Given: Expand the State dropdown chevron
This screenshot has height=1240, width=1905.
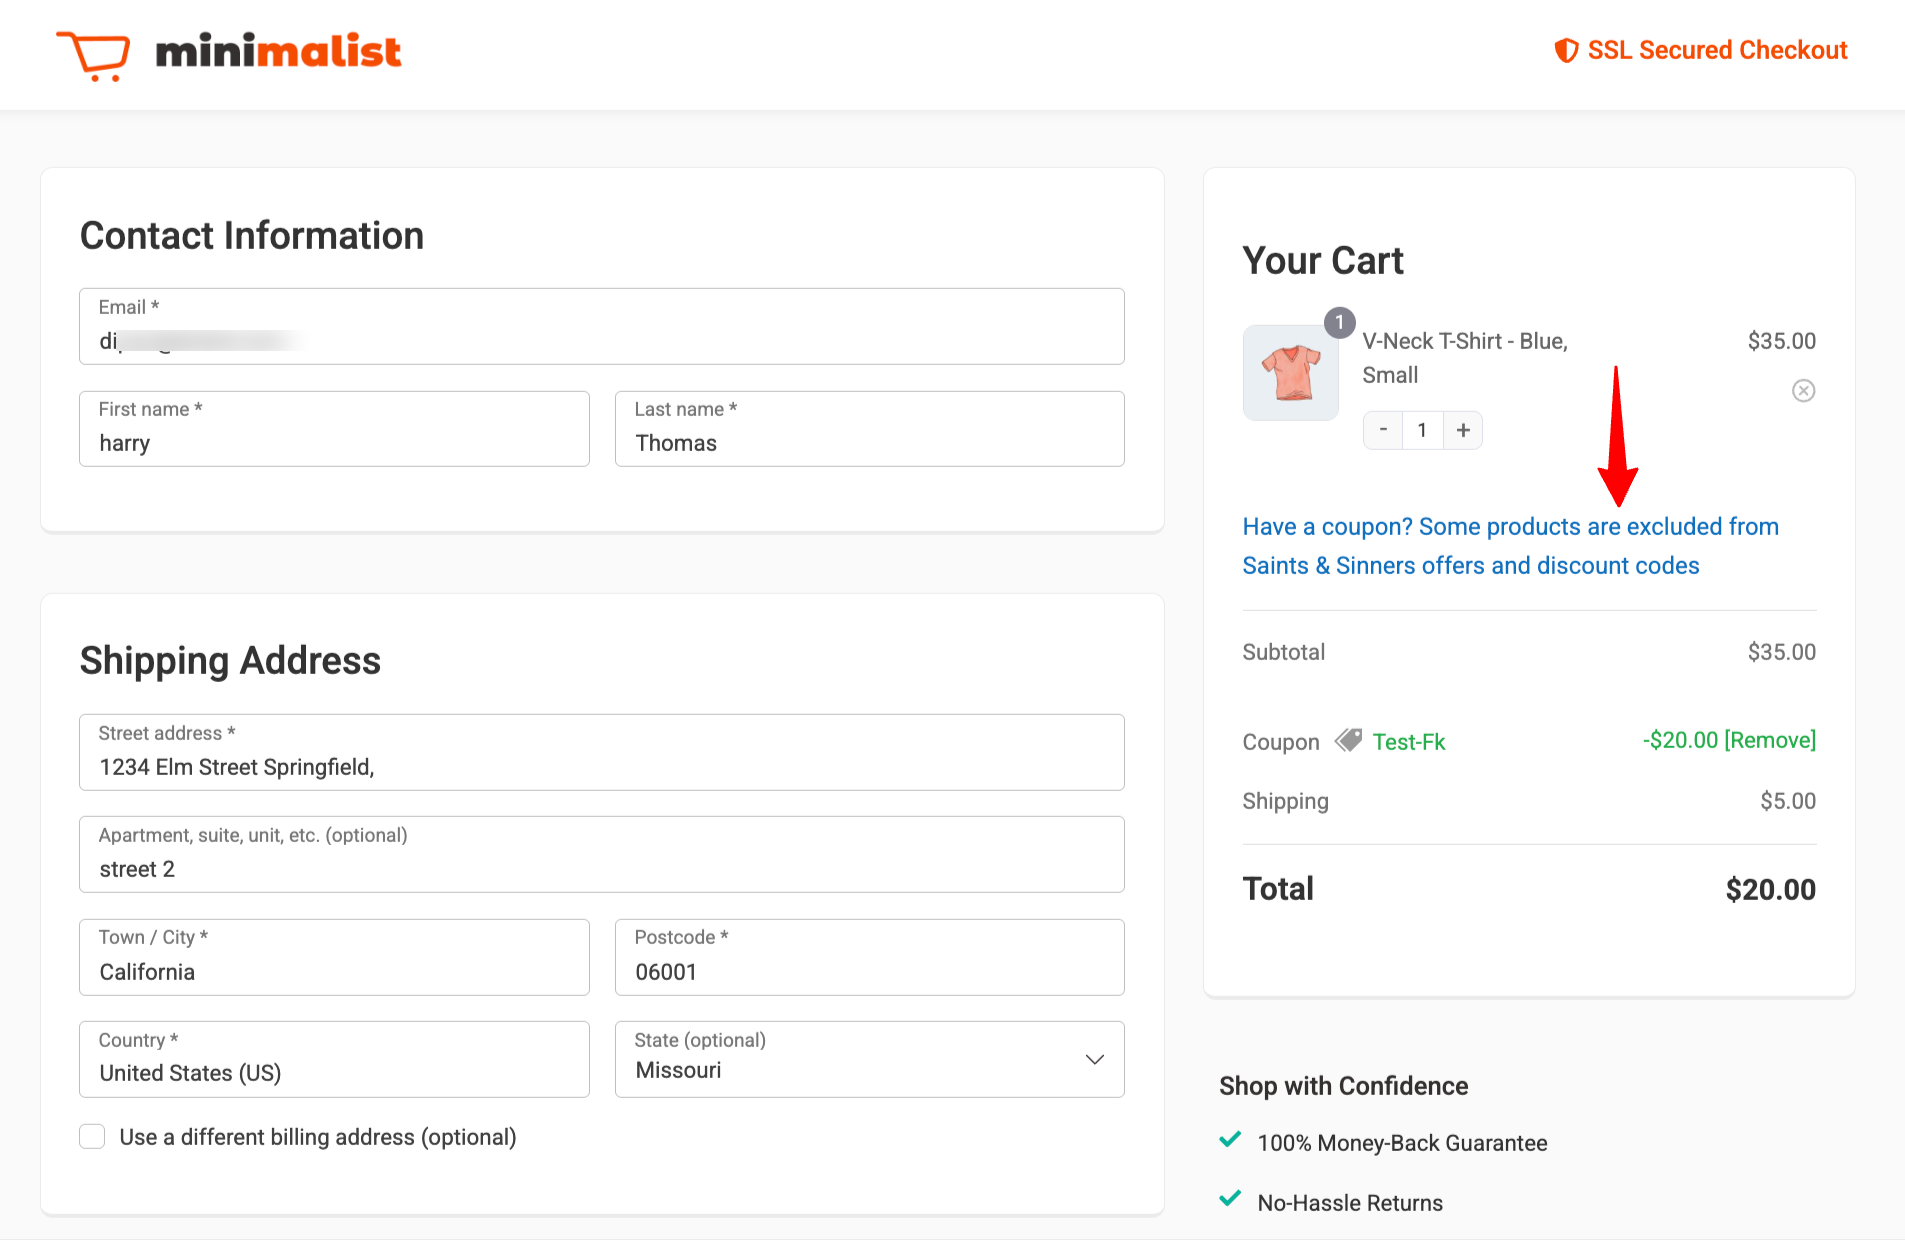Looking at the screenshot, I should 1095,1059.
